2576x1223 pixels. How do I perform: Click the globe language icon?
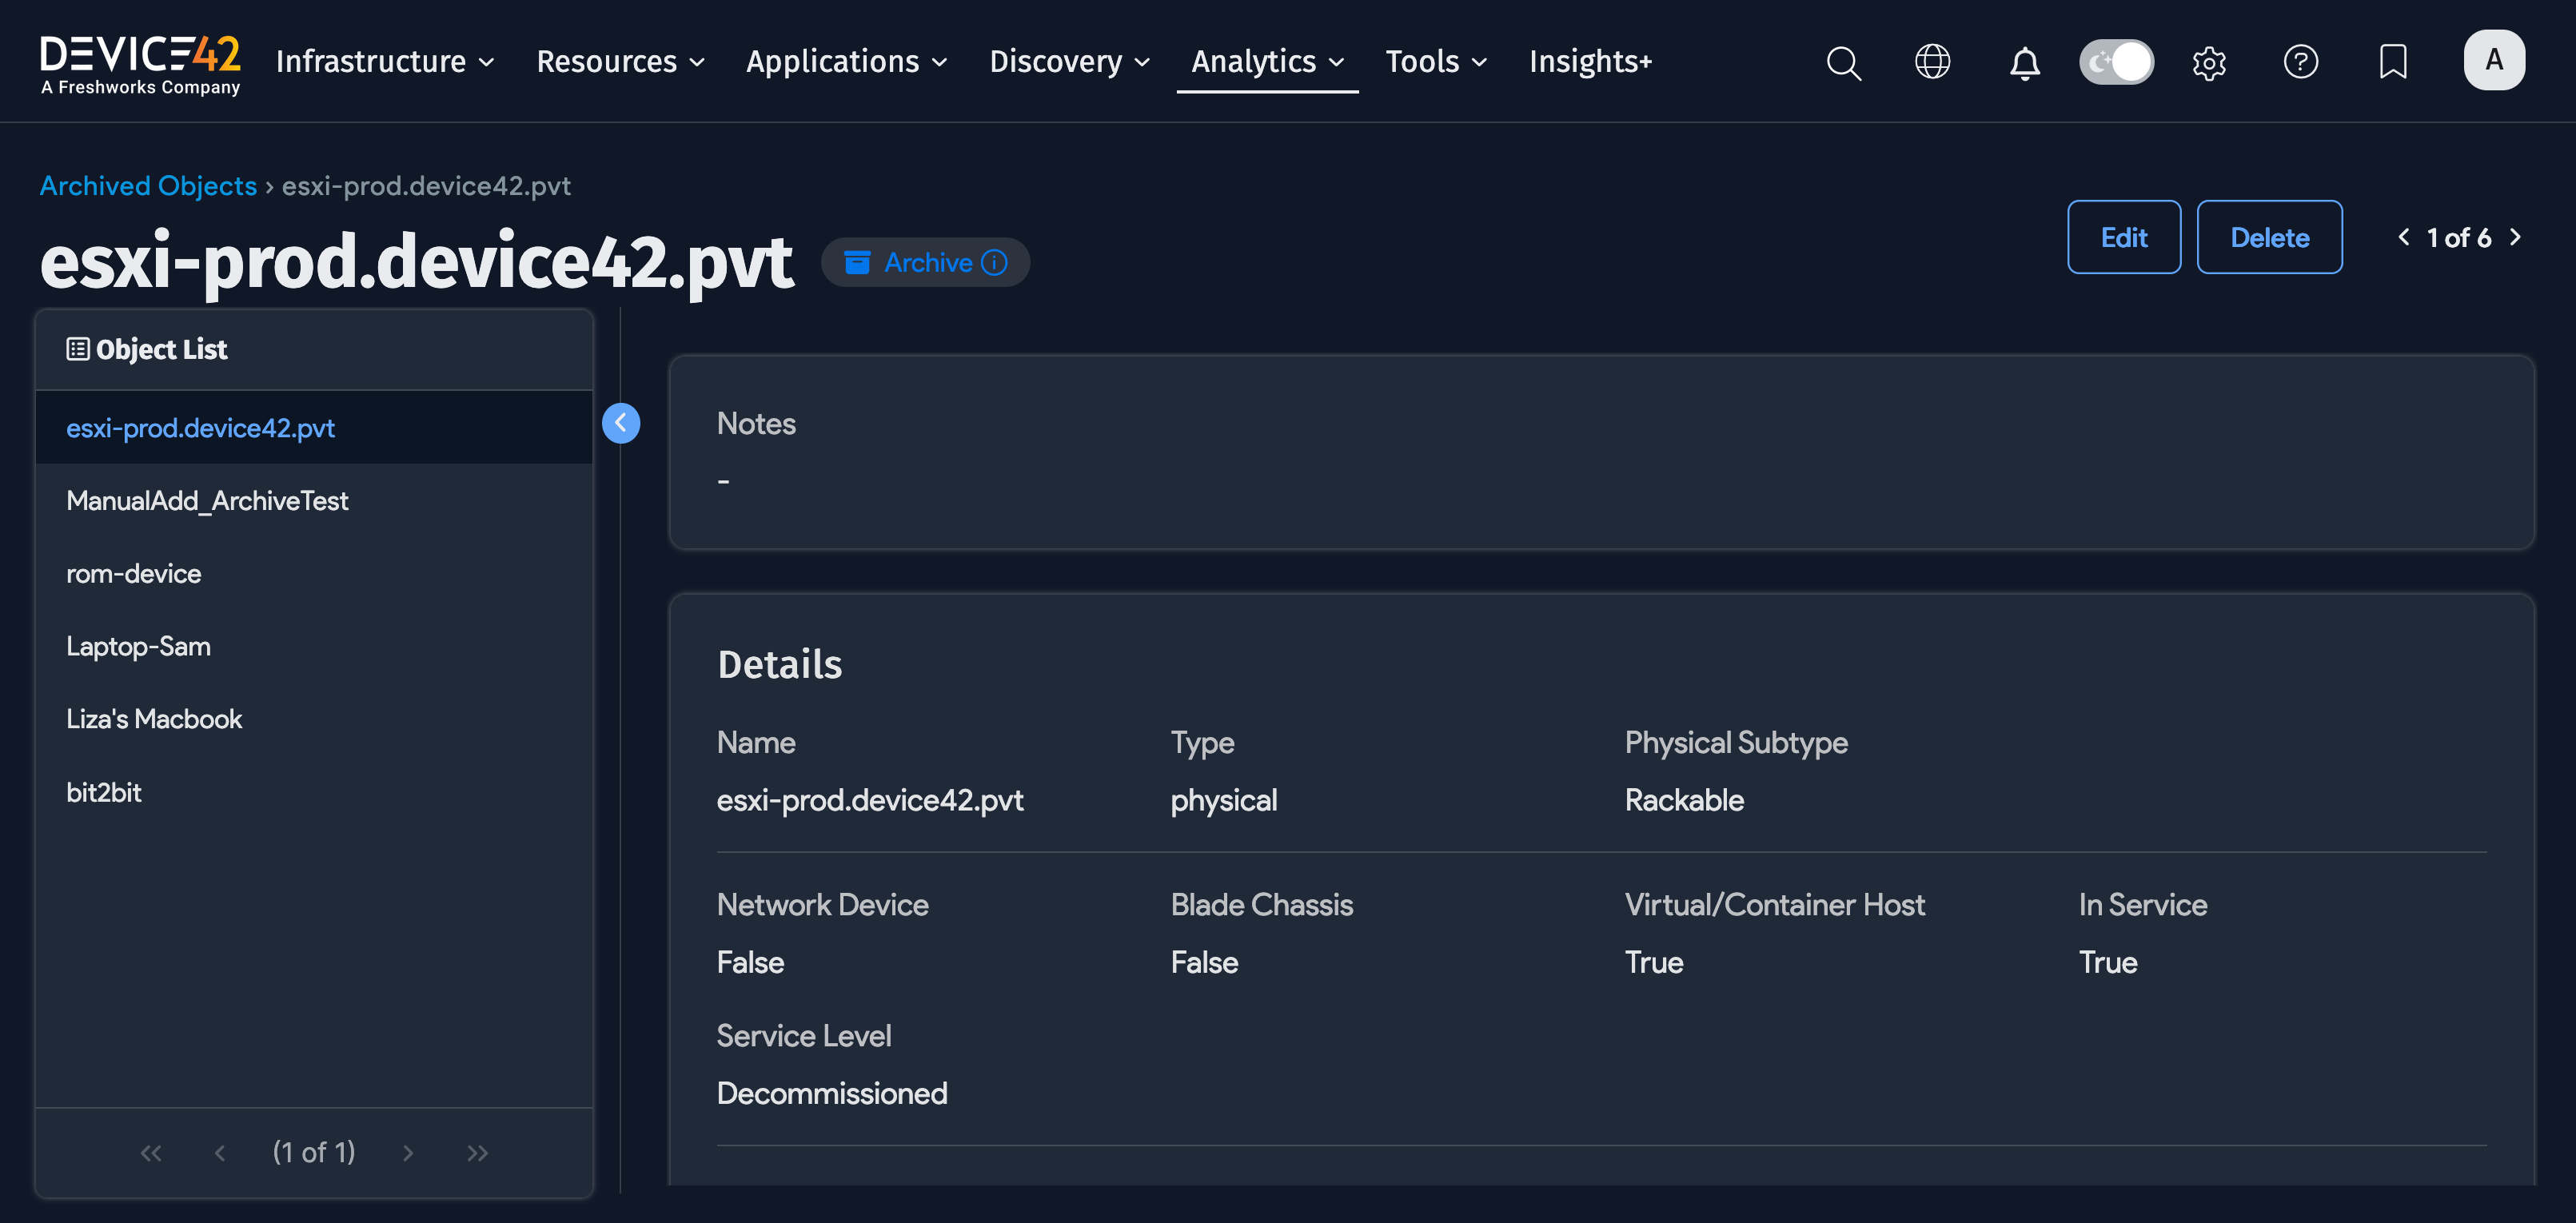(1932, 62)
